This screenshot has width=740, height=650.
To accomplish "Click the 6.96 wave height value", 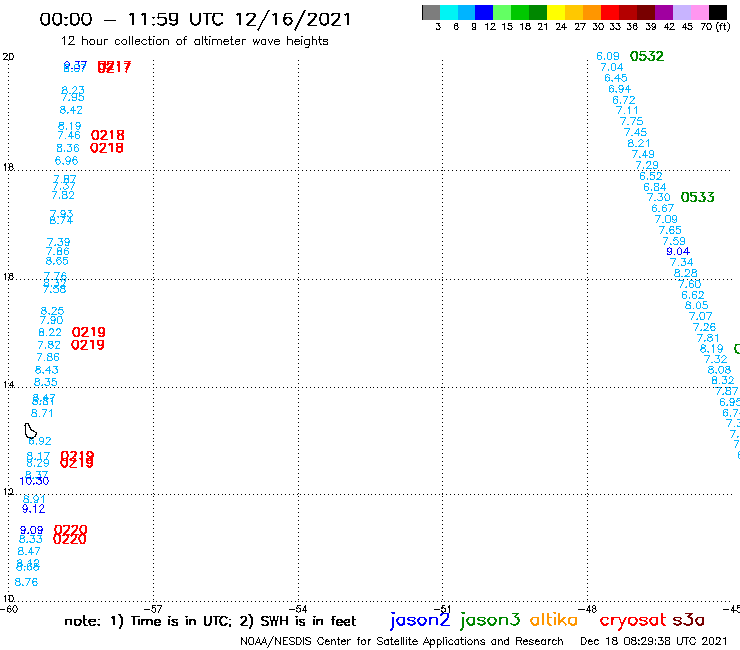I will pos(66,160).
